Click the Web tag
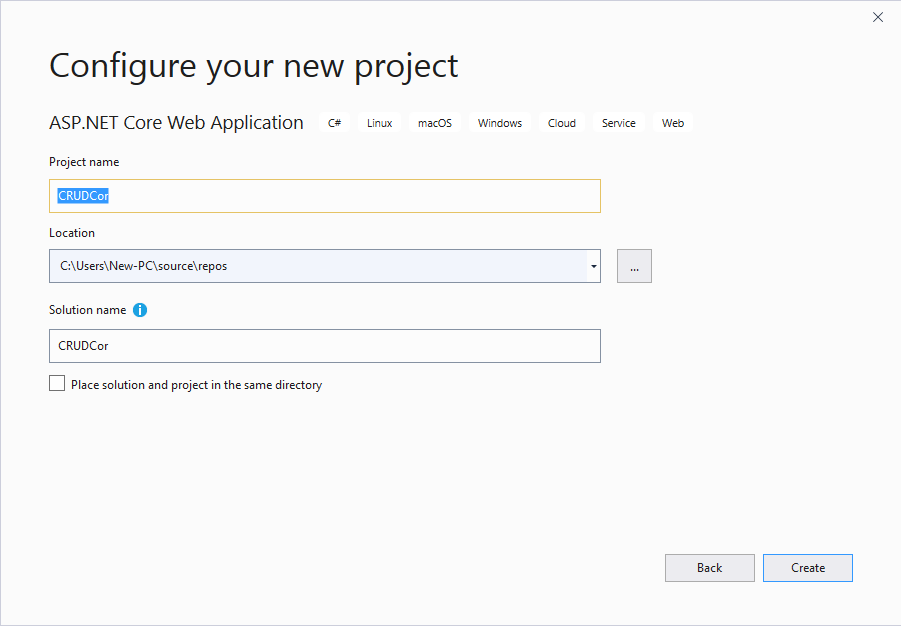The width and height of the screenshot is (901, 626). (673, 123)
